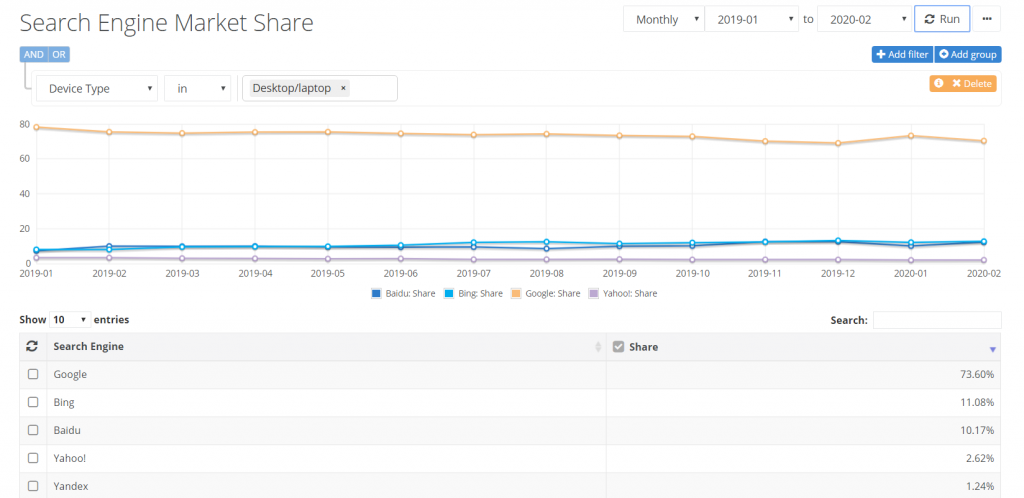Click the Yahoo! 2019-06 data point

point(400,259)
